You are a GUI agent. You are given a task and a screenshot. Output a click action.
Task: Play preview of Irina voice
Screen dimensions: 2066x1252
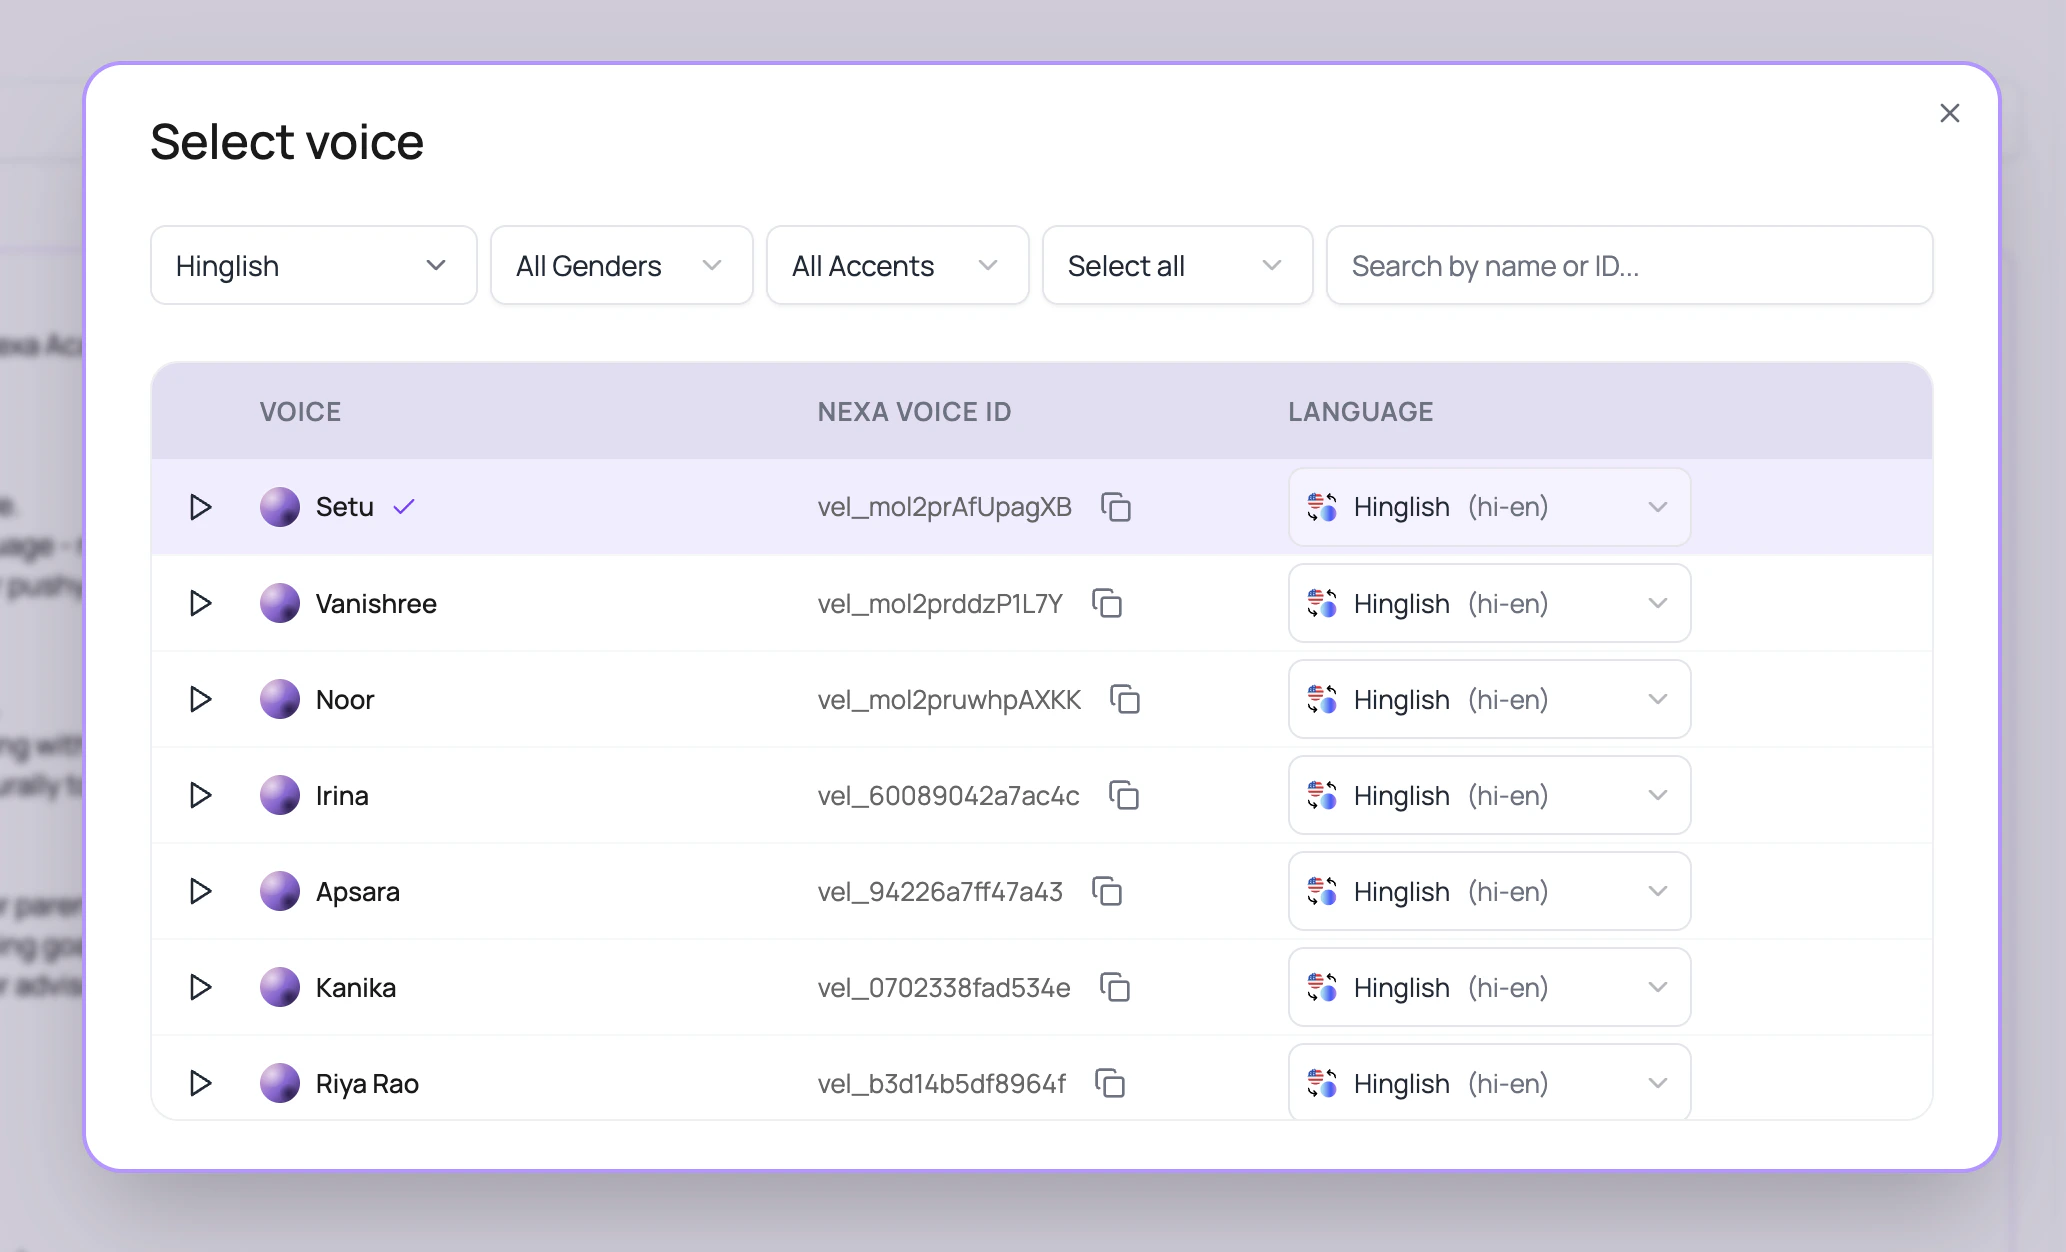coord(200,795)
